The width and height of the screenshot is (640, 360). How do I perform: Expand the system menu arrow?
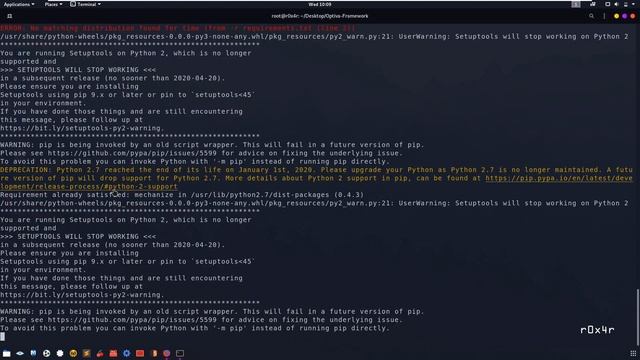[633, 4]
